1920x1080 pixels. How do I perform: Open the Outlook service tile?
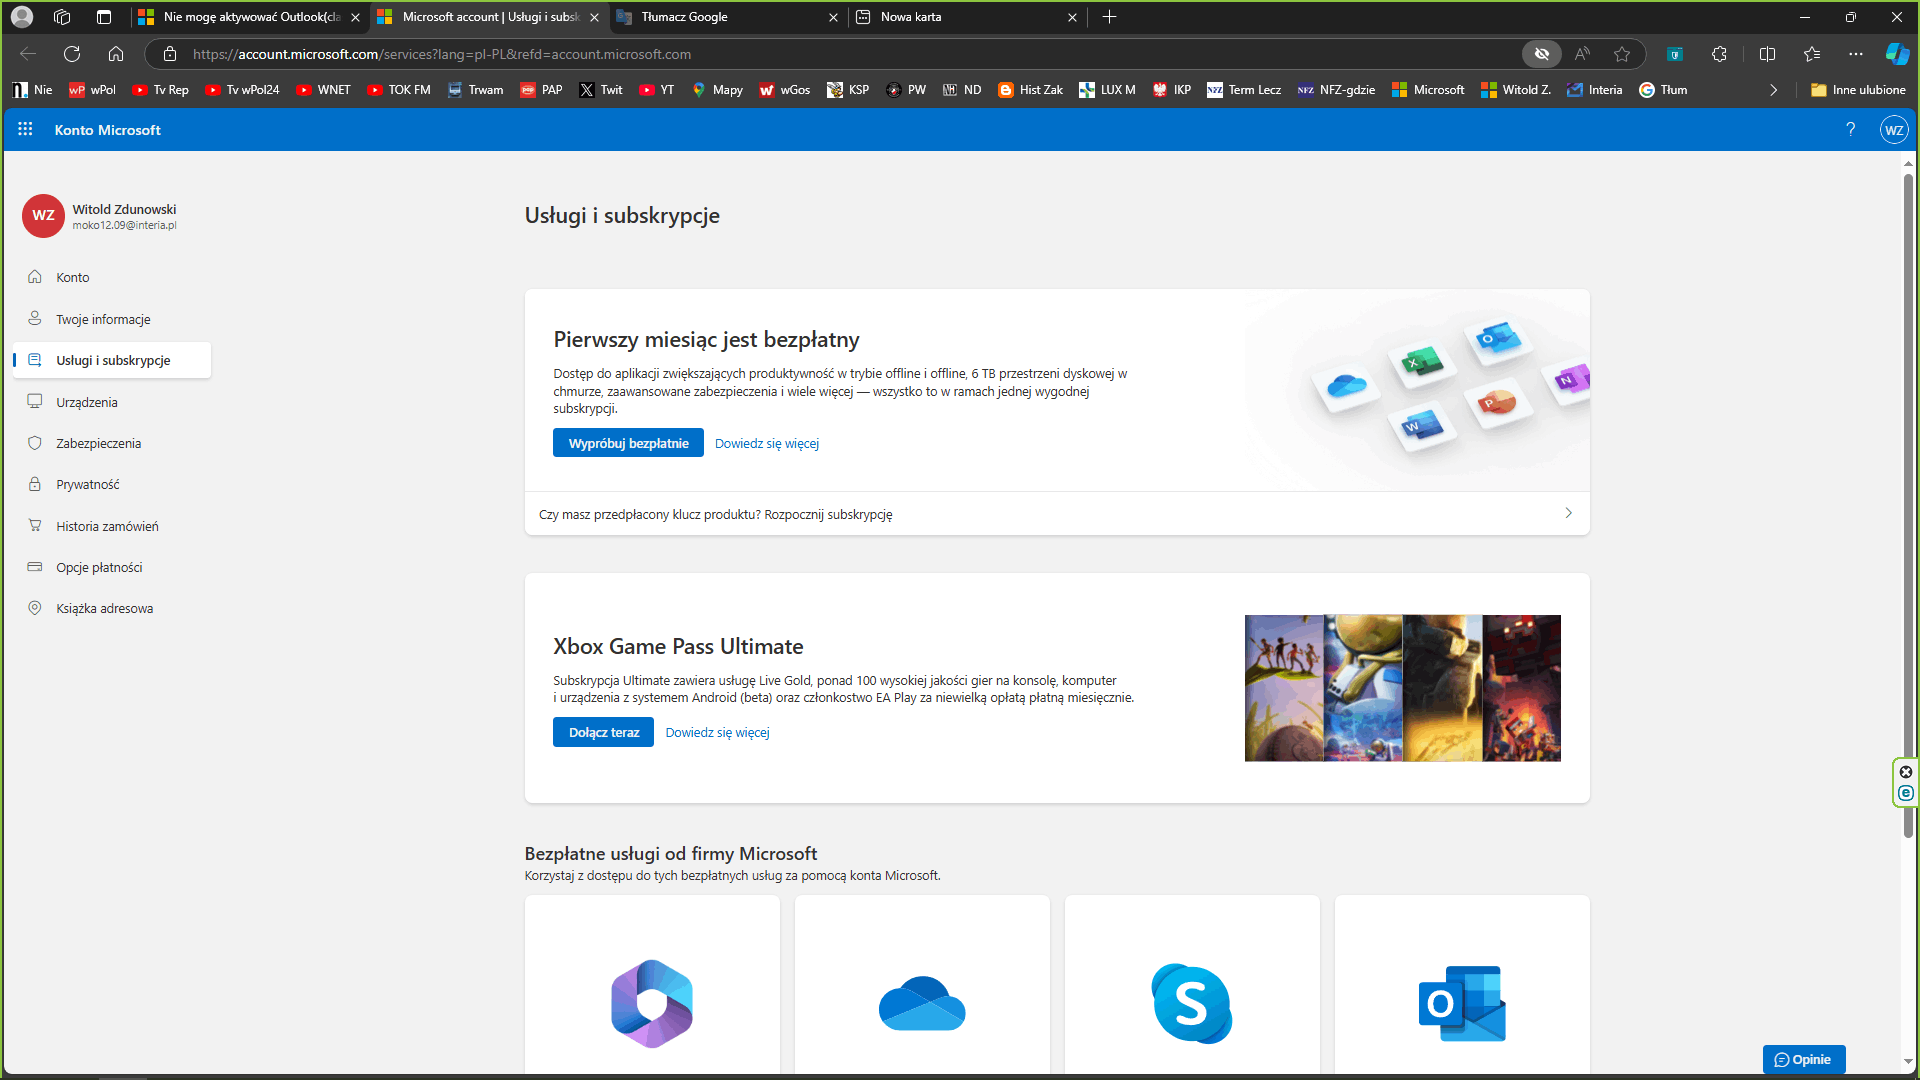point(1462,987)
